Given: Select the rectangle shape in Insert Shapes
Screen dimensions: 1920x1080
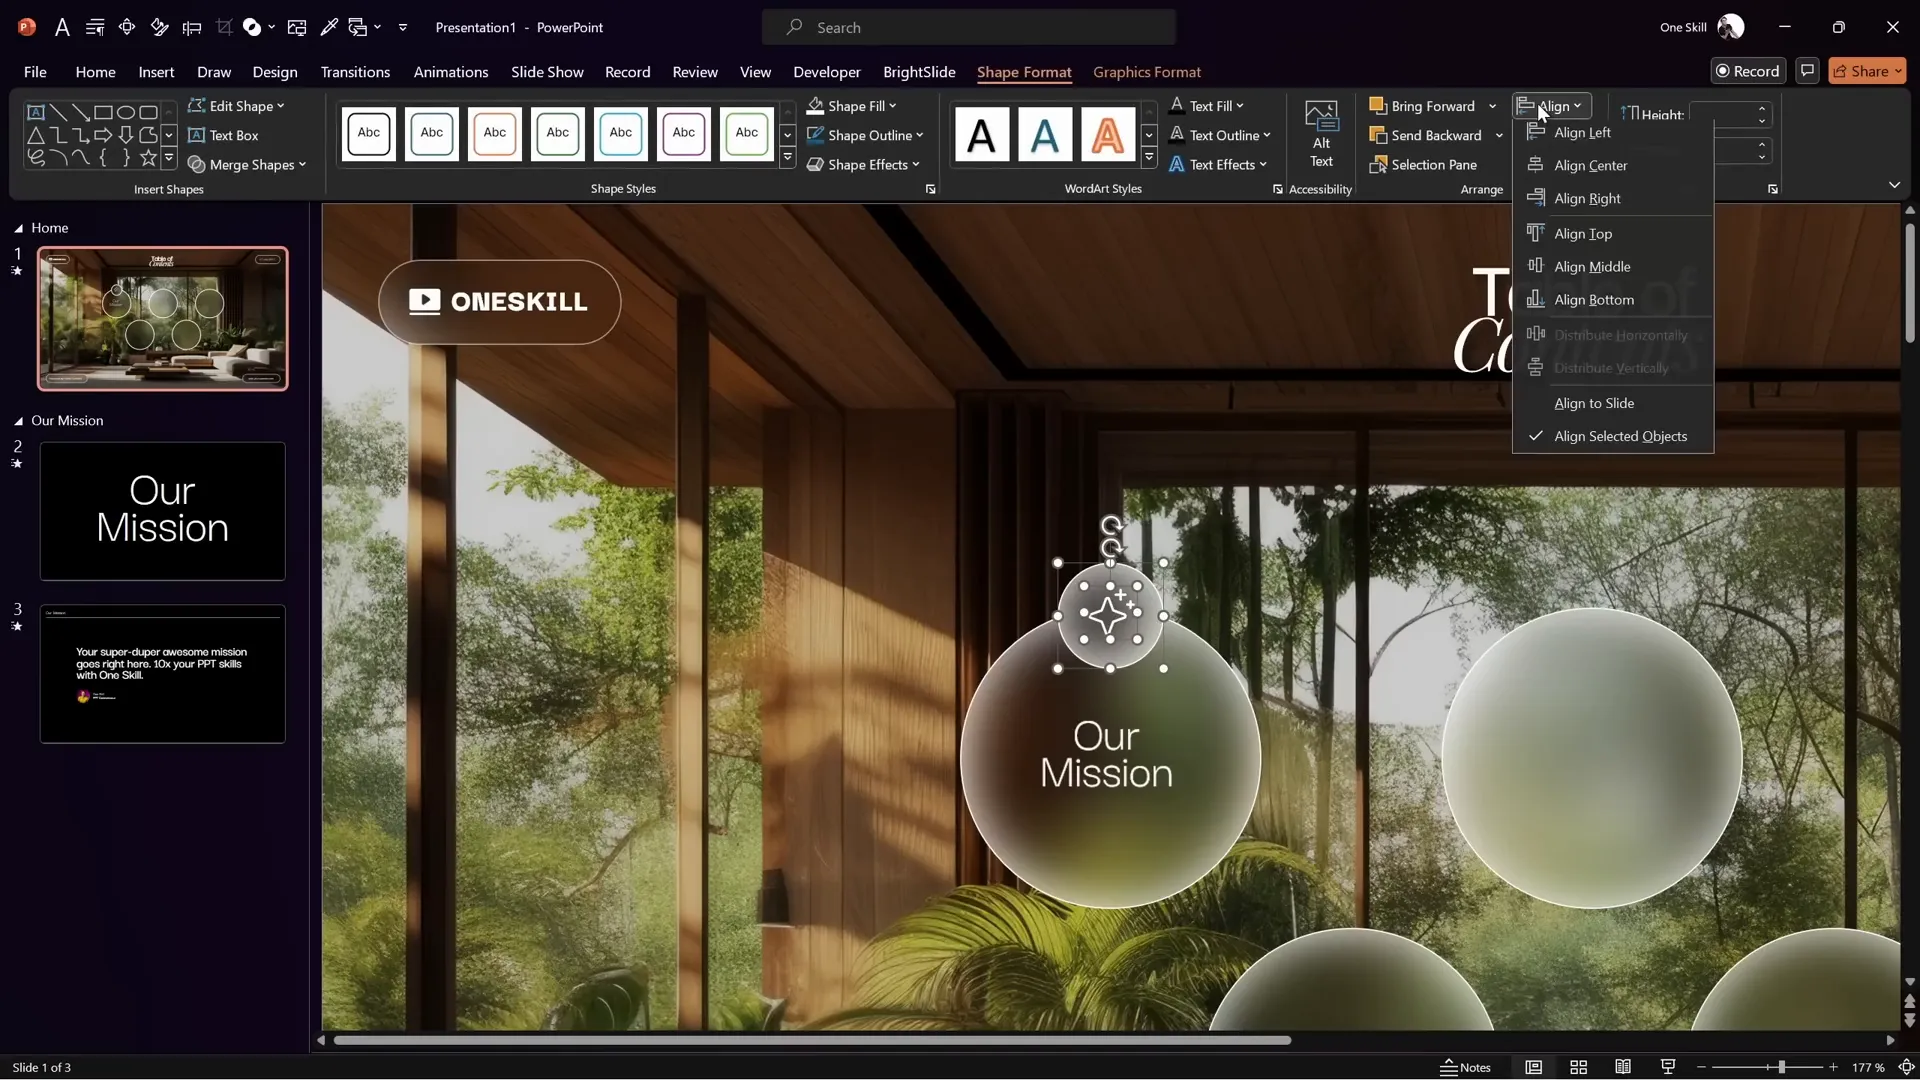Looking at the screenshot, I should tap(103, 112).
